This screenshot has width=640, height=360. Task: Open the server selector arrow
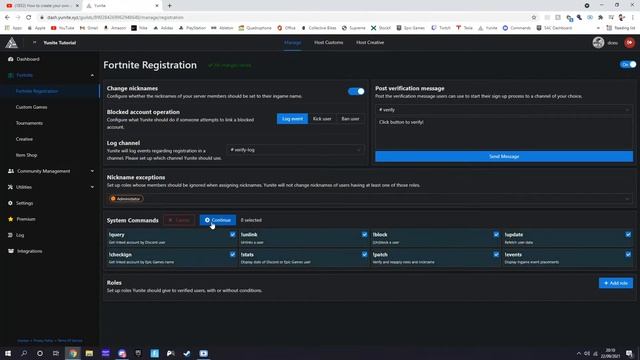34,42
